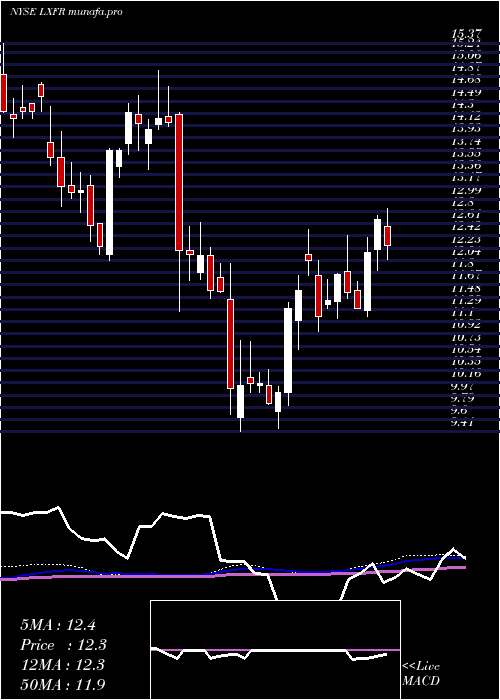Screen dimensions: 500x700
Task: Open the MACD inset chart box
Action: [275, 650]
